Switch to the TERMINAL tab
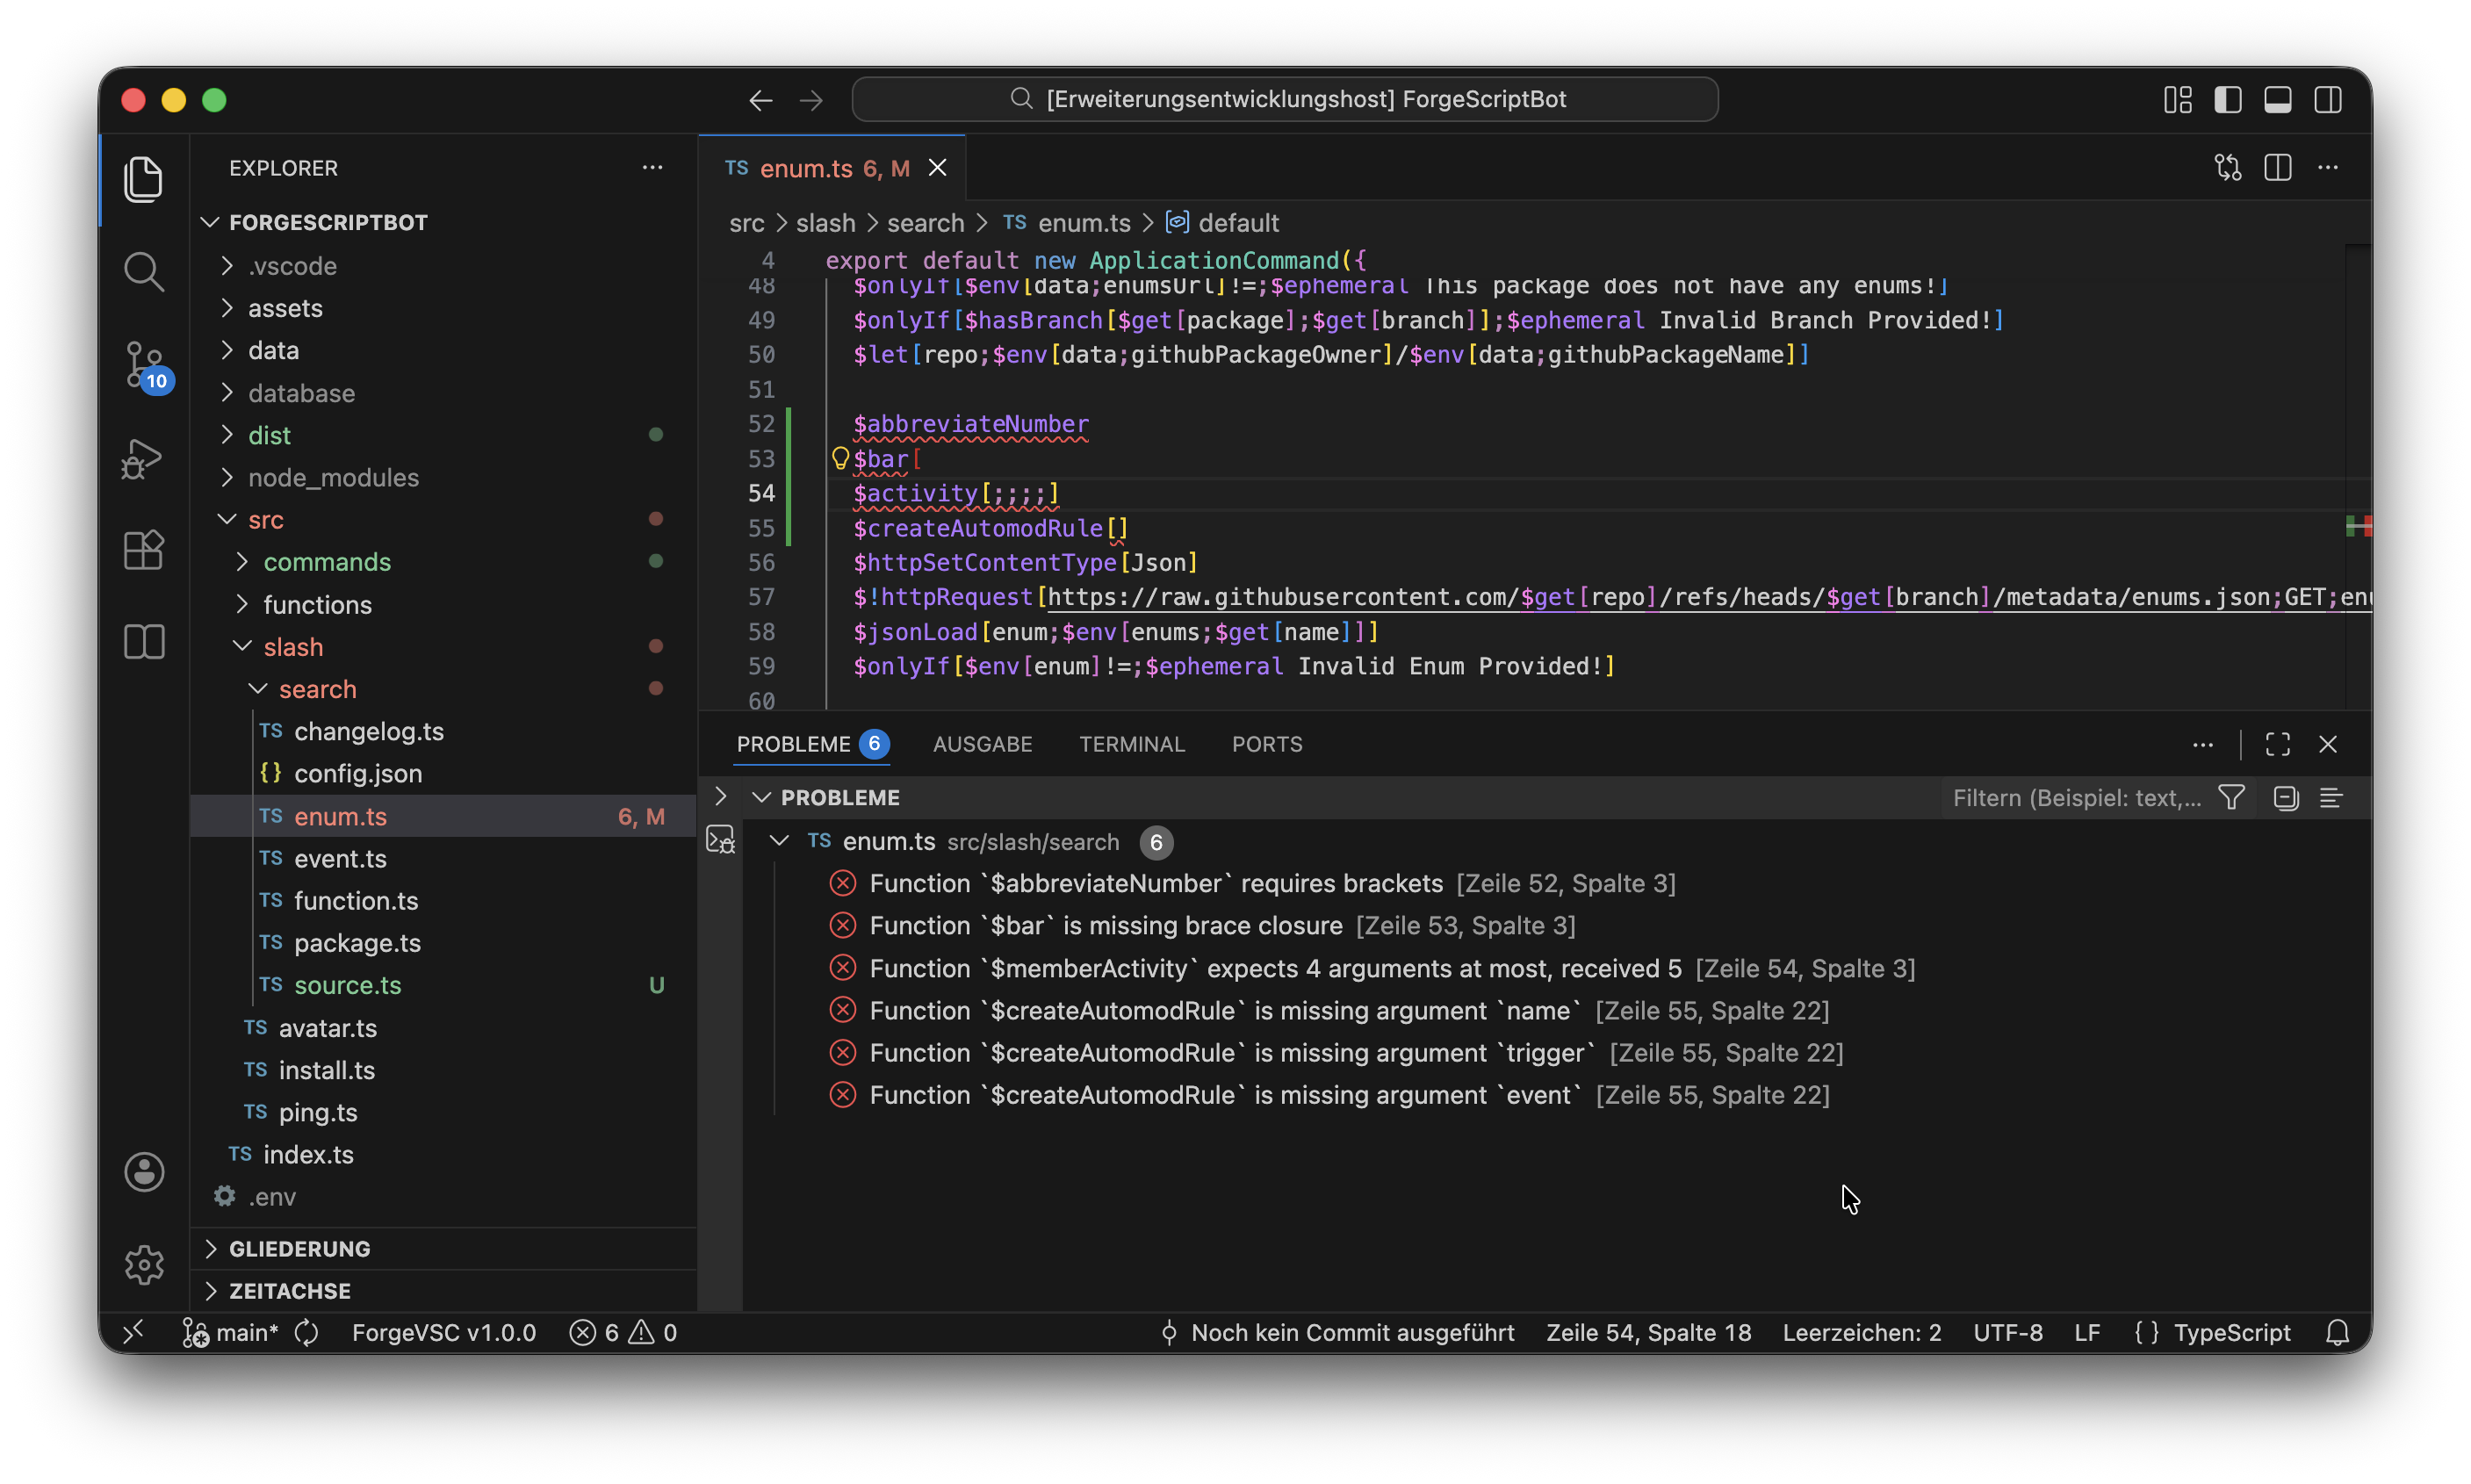2471x1484 pixels. tap(1131, 744)
